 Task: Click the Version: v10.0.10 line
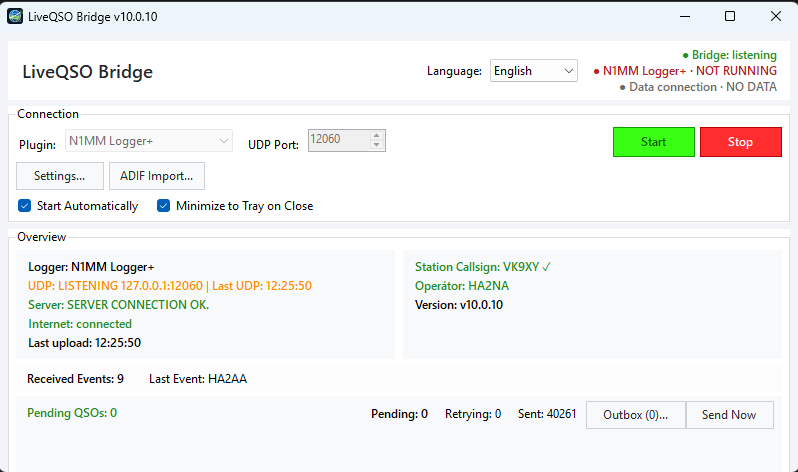459,304
